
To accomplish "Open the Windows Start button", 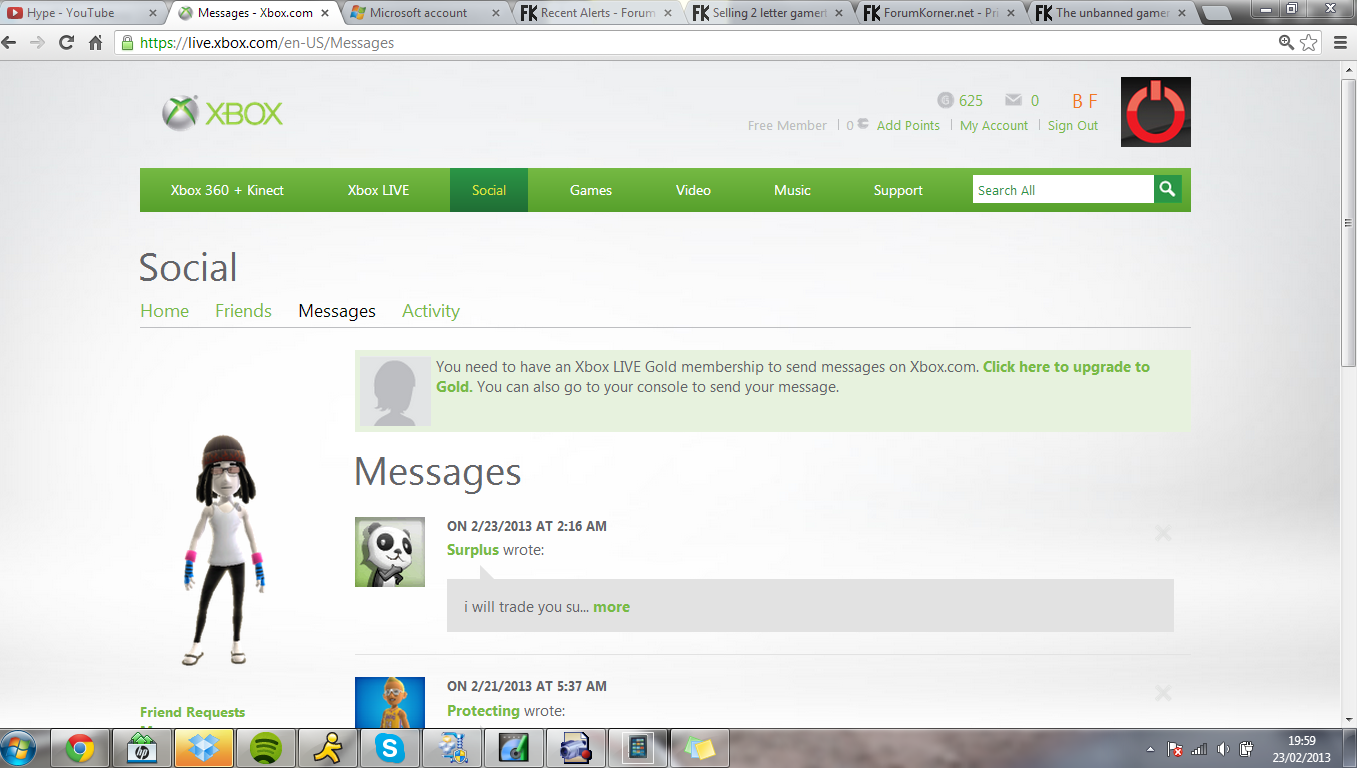I will pyautogui.click(x=20, y=748).
